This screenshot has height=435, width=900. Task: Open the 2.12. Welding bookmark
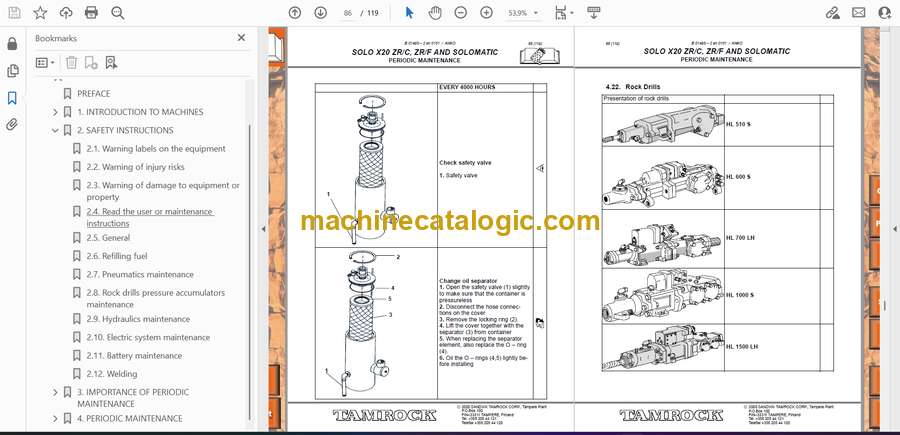tap(112, 374)
